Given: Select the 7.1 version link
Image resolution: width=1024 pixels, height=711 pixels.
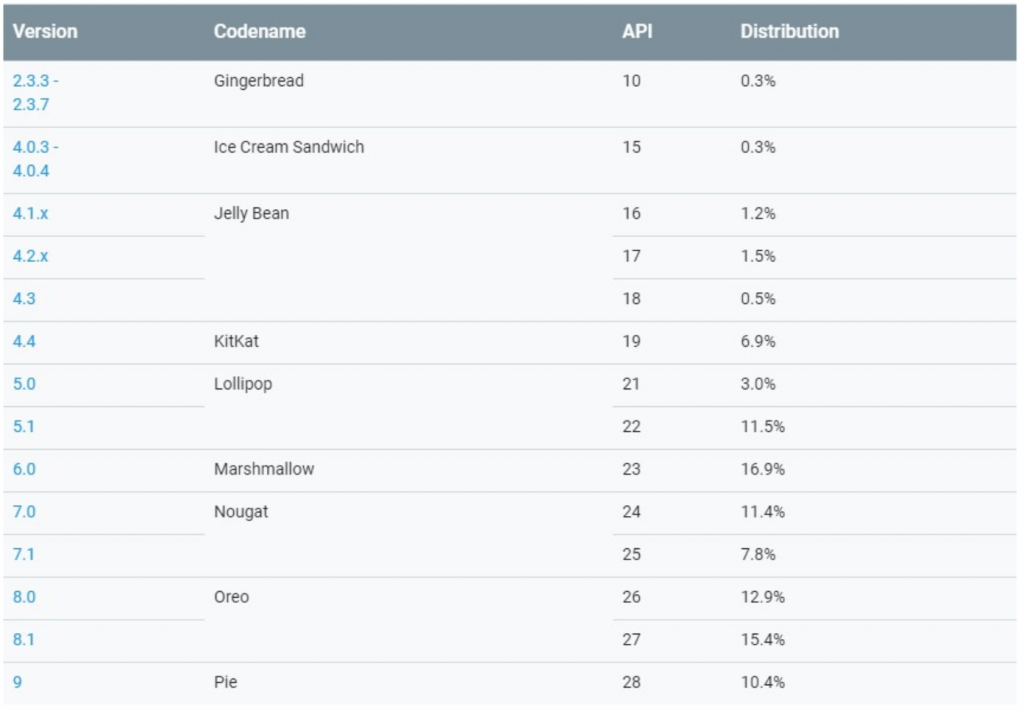Looking at the screenshot, I should [x=24, y=554].
